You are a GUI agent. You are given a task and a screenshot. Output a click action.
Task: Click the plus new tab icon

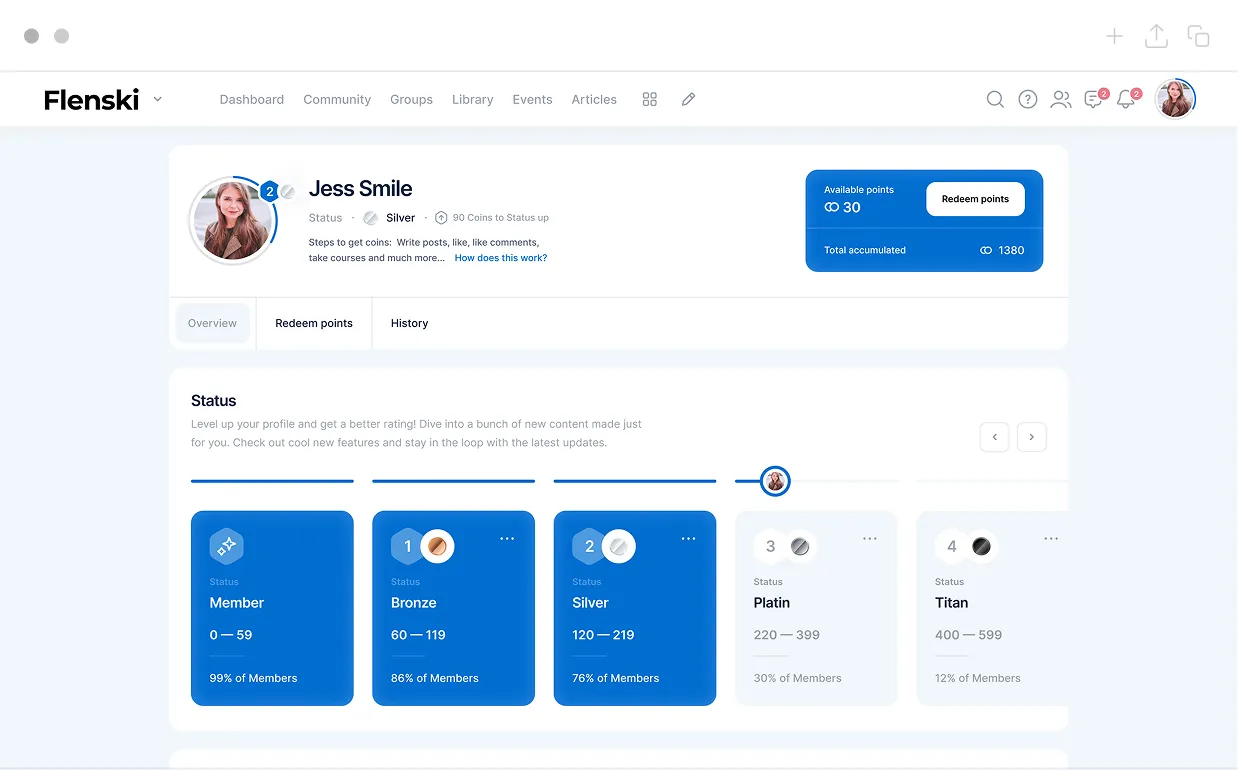pyautogui.click(x=1114, y=36)
